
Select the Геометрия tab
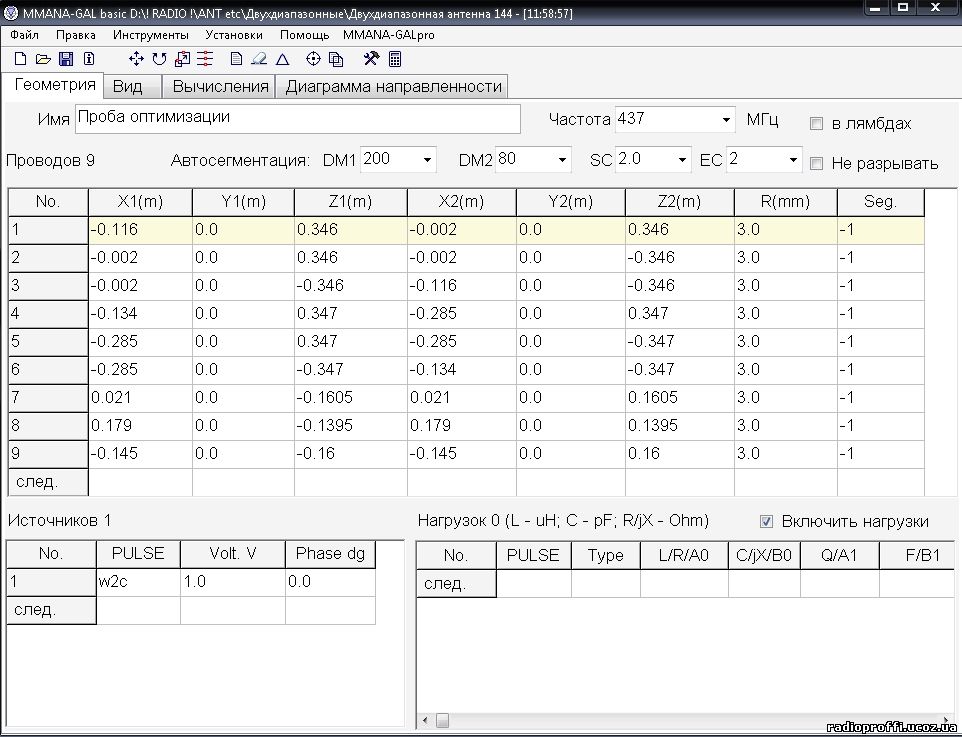pyautogui.click(x=55, y=85)
